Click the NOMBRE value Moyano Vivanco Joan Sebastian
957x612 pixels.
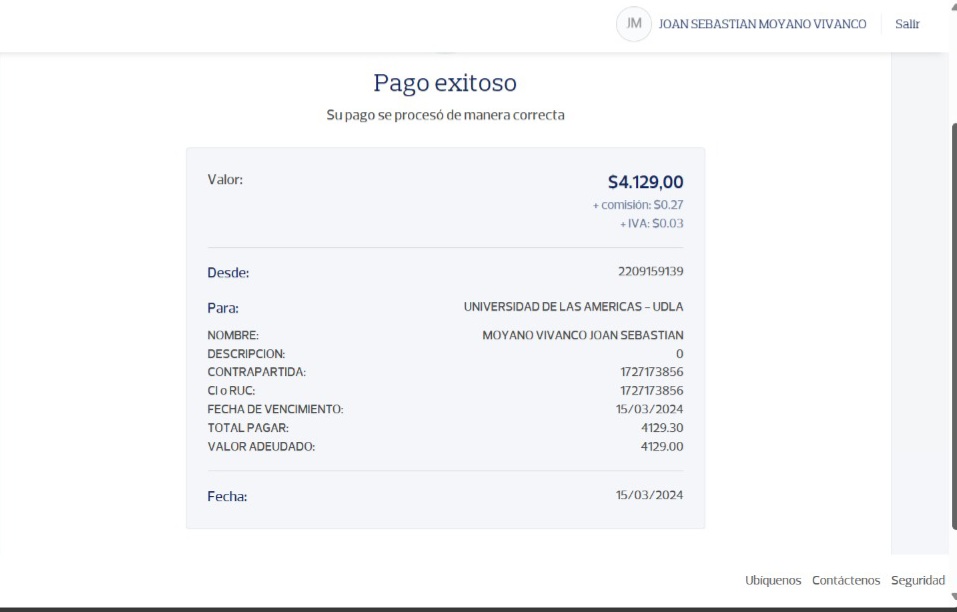[582, 336]
